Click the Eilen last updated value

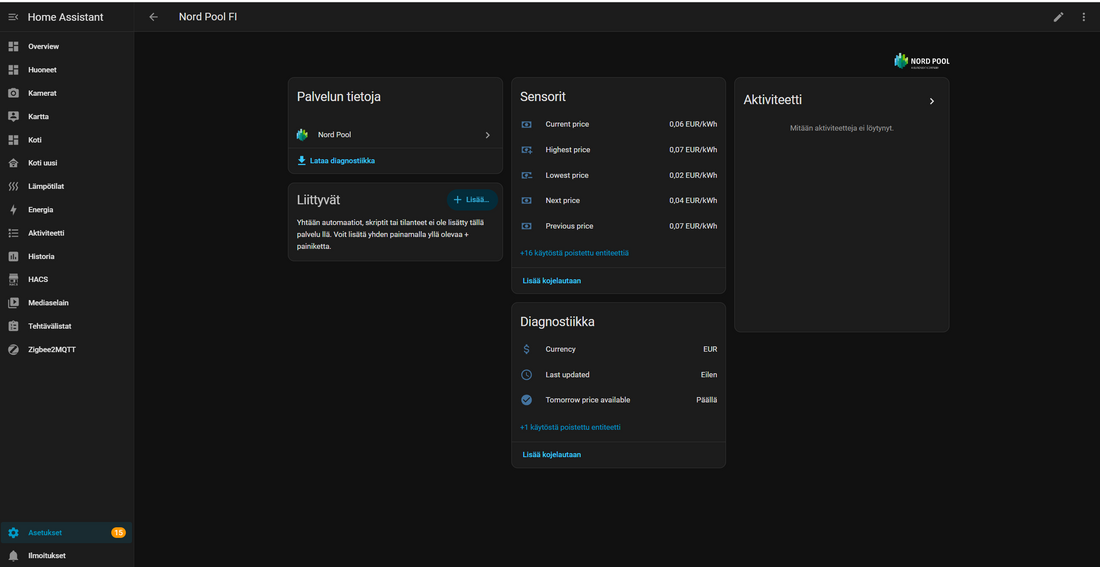(709, 375)
